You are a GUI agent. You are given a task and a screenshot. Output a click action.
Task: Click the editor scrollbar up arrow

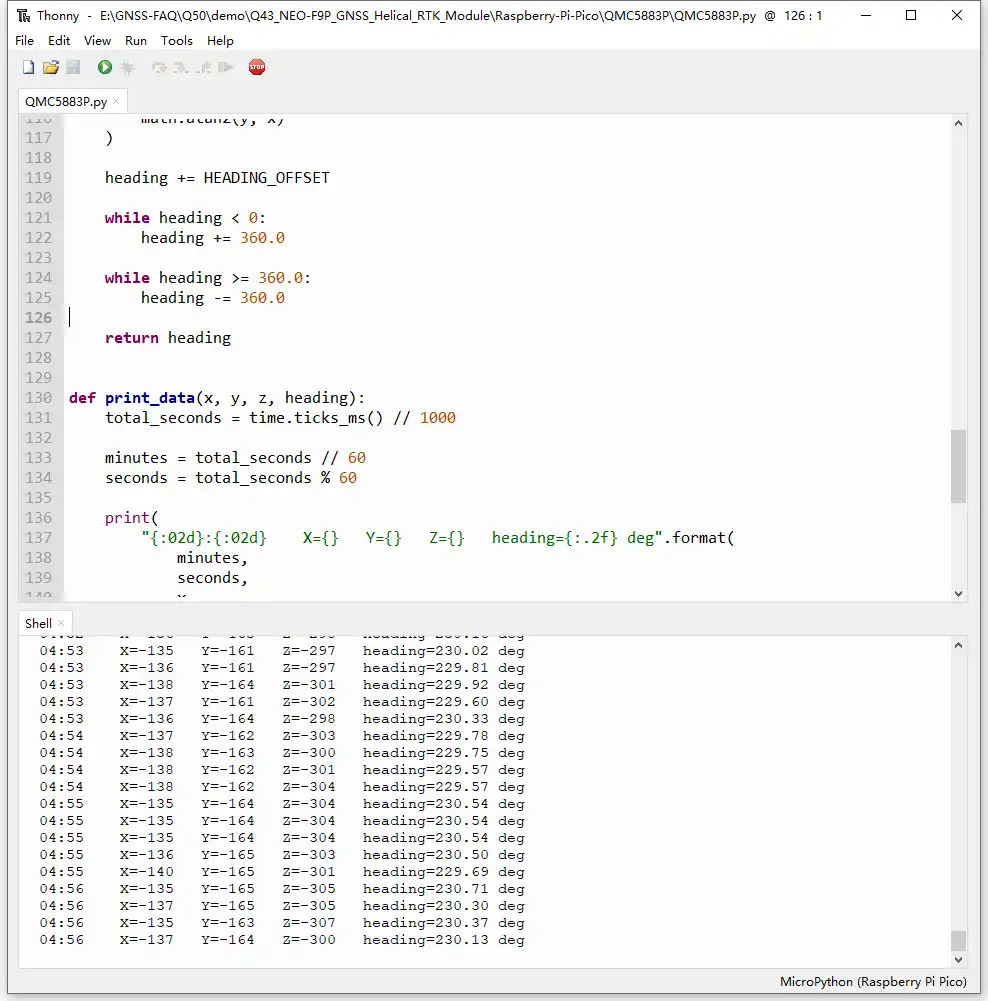coord(958,123)
